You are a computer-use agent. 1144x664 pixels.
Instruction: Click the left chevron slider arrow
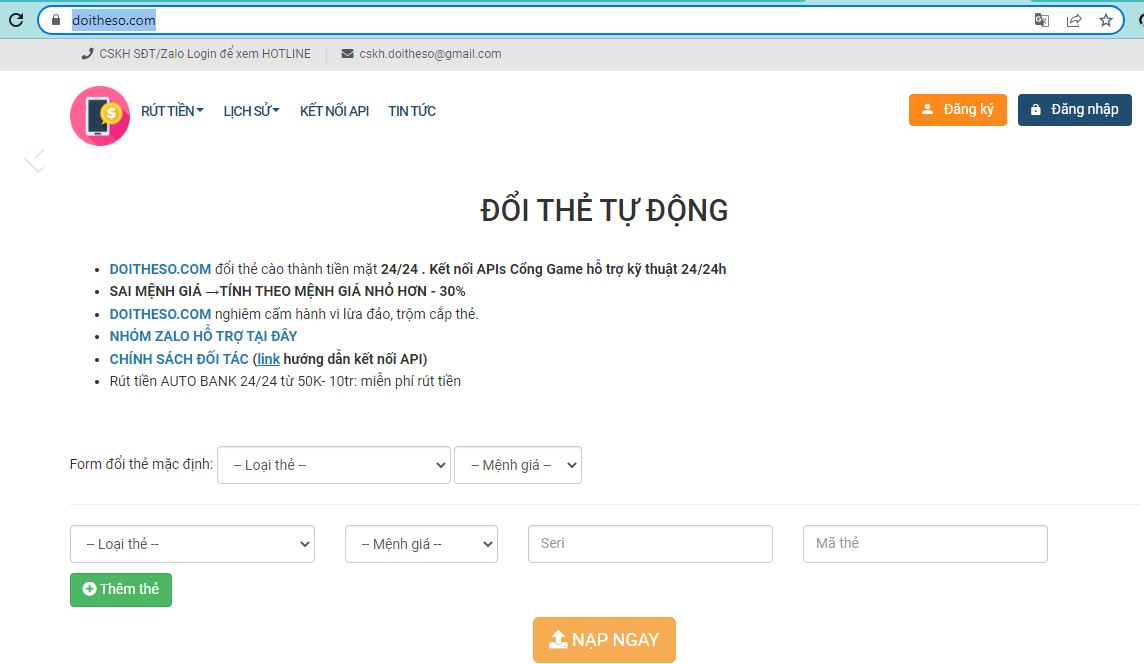point(34,160)
